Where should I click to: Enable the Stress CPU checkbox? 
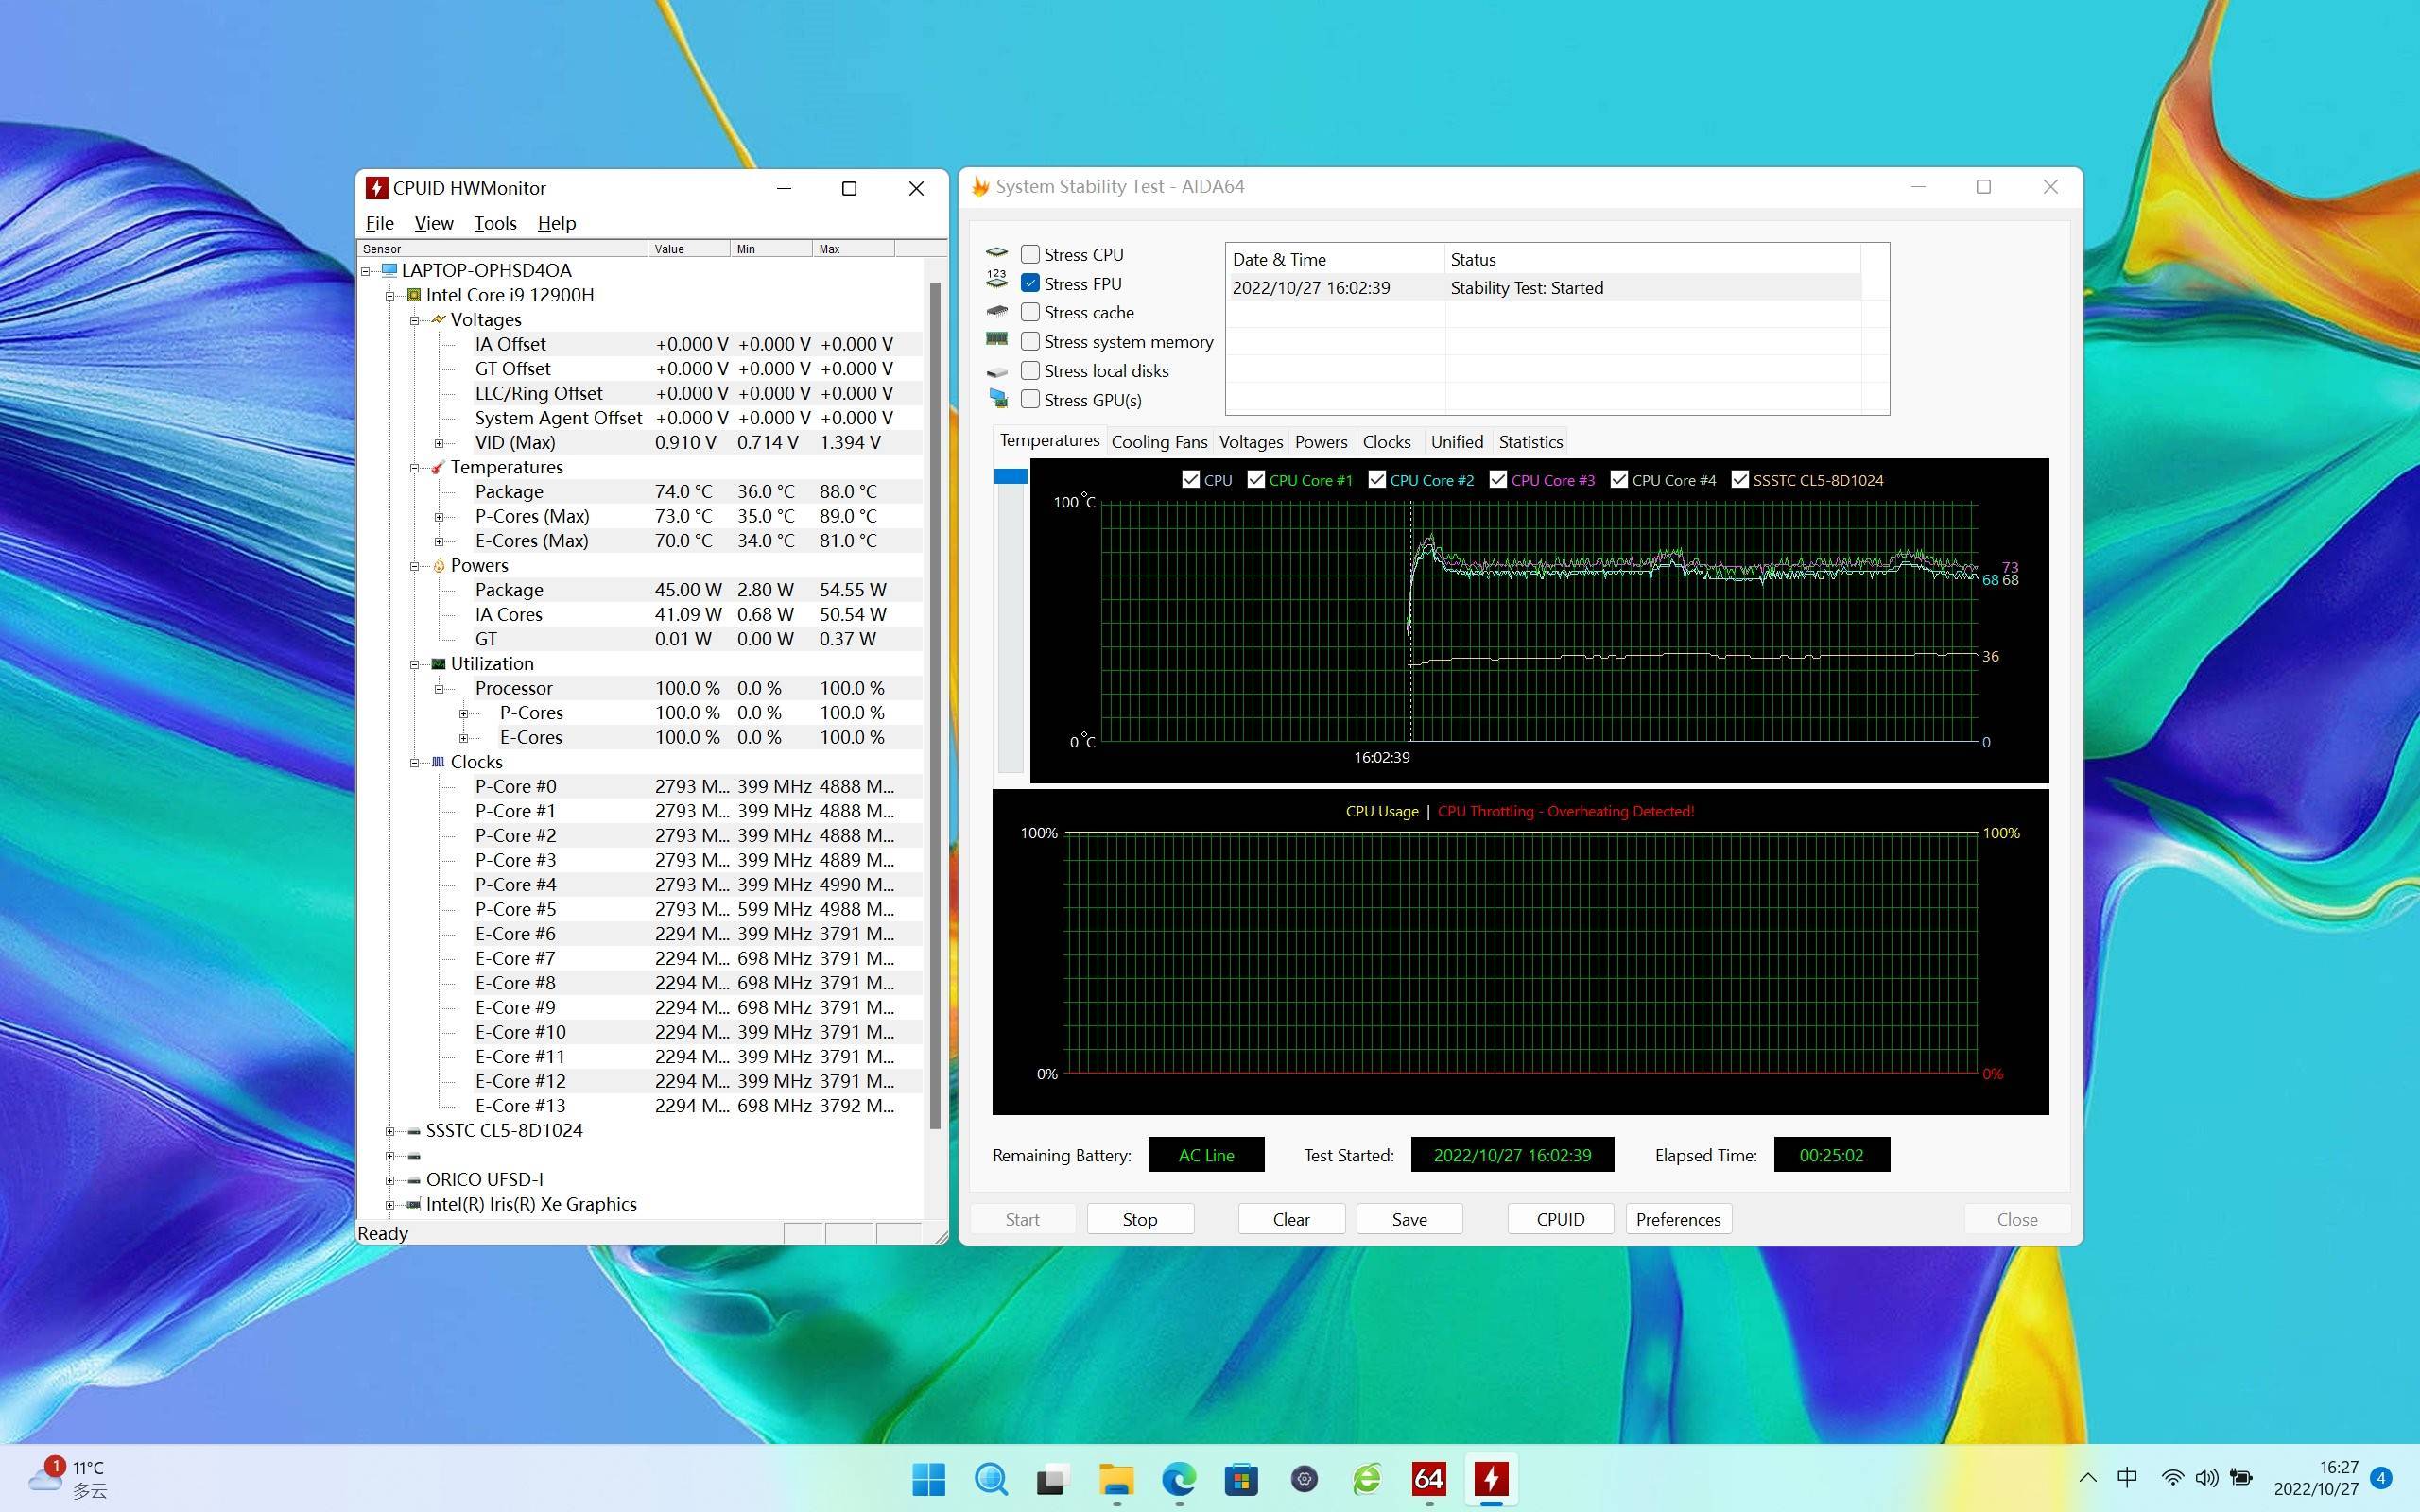[x=1030, y=254]
